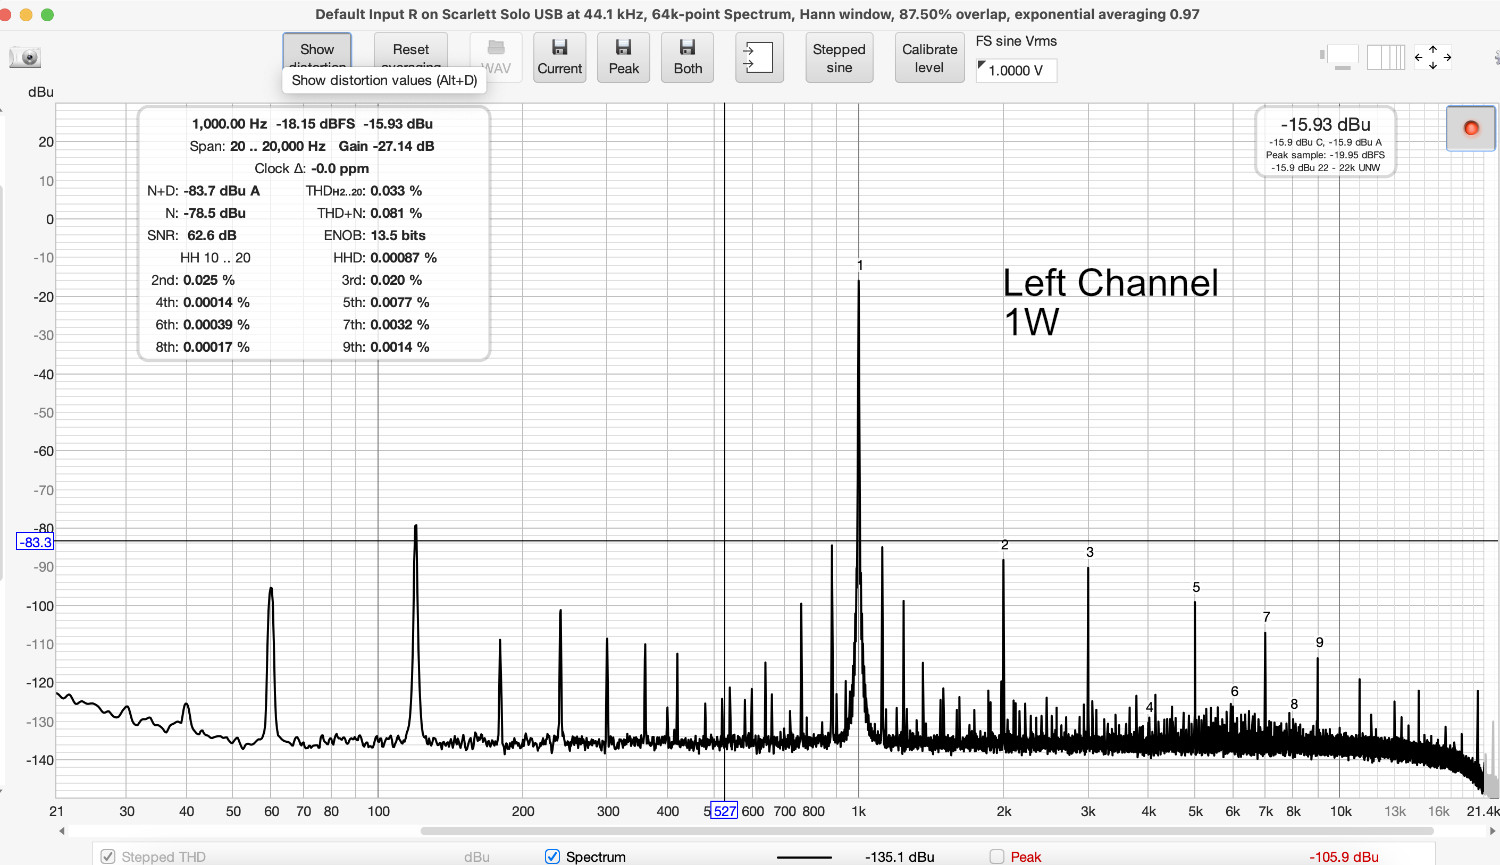Edit the 1.0000 V input field
Viewport: 1500px width, 865px height.
pyautogui.click(x=1022, y=70)
